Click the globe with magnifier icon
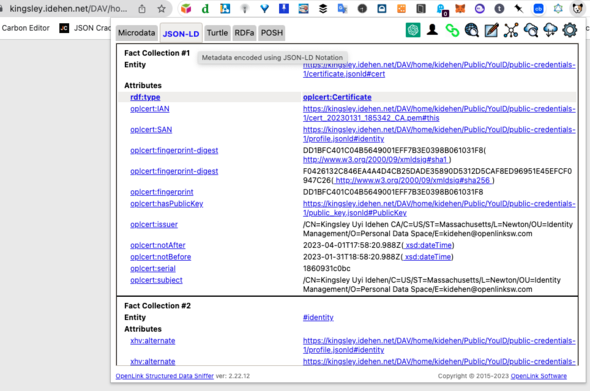The height and width of the screenshot is (391, 590). click(471, 30)
